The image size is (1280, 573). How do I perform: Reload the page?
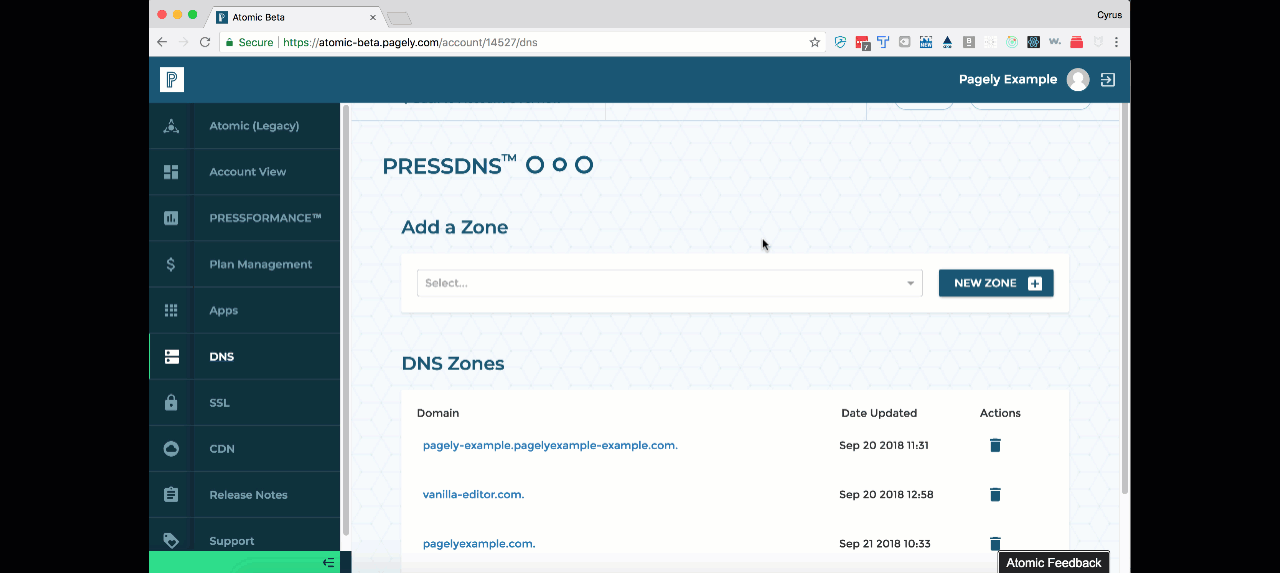pyautogui.click(x=205, y=42)
